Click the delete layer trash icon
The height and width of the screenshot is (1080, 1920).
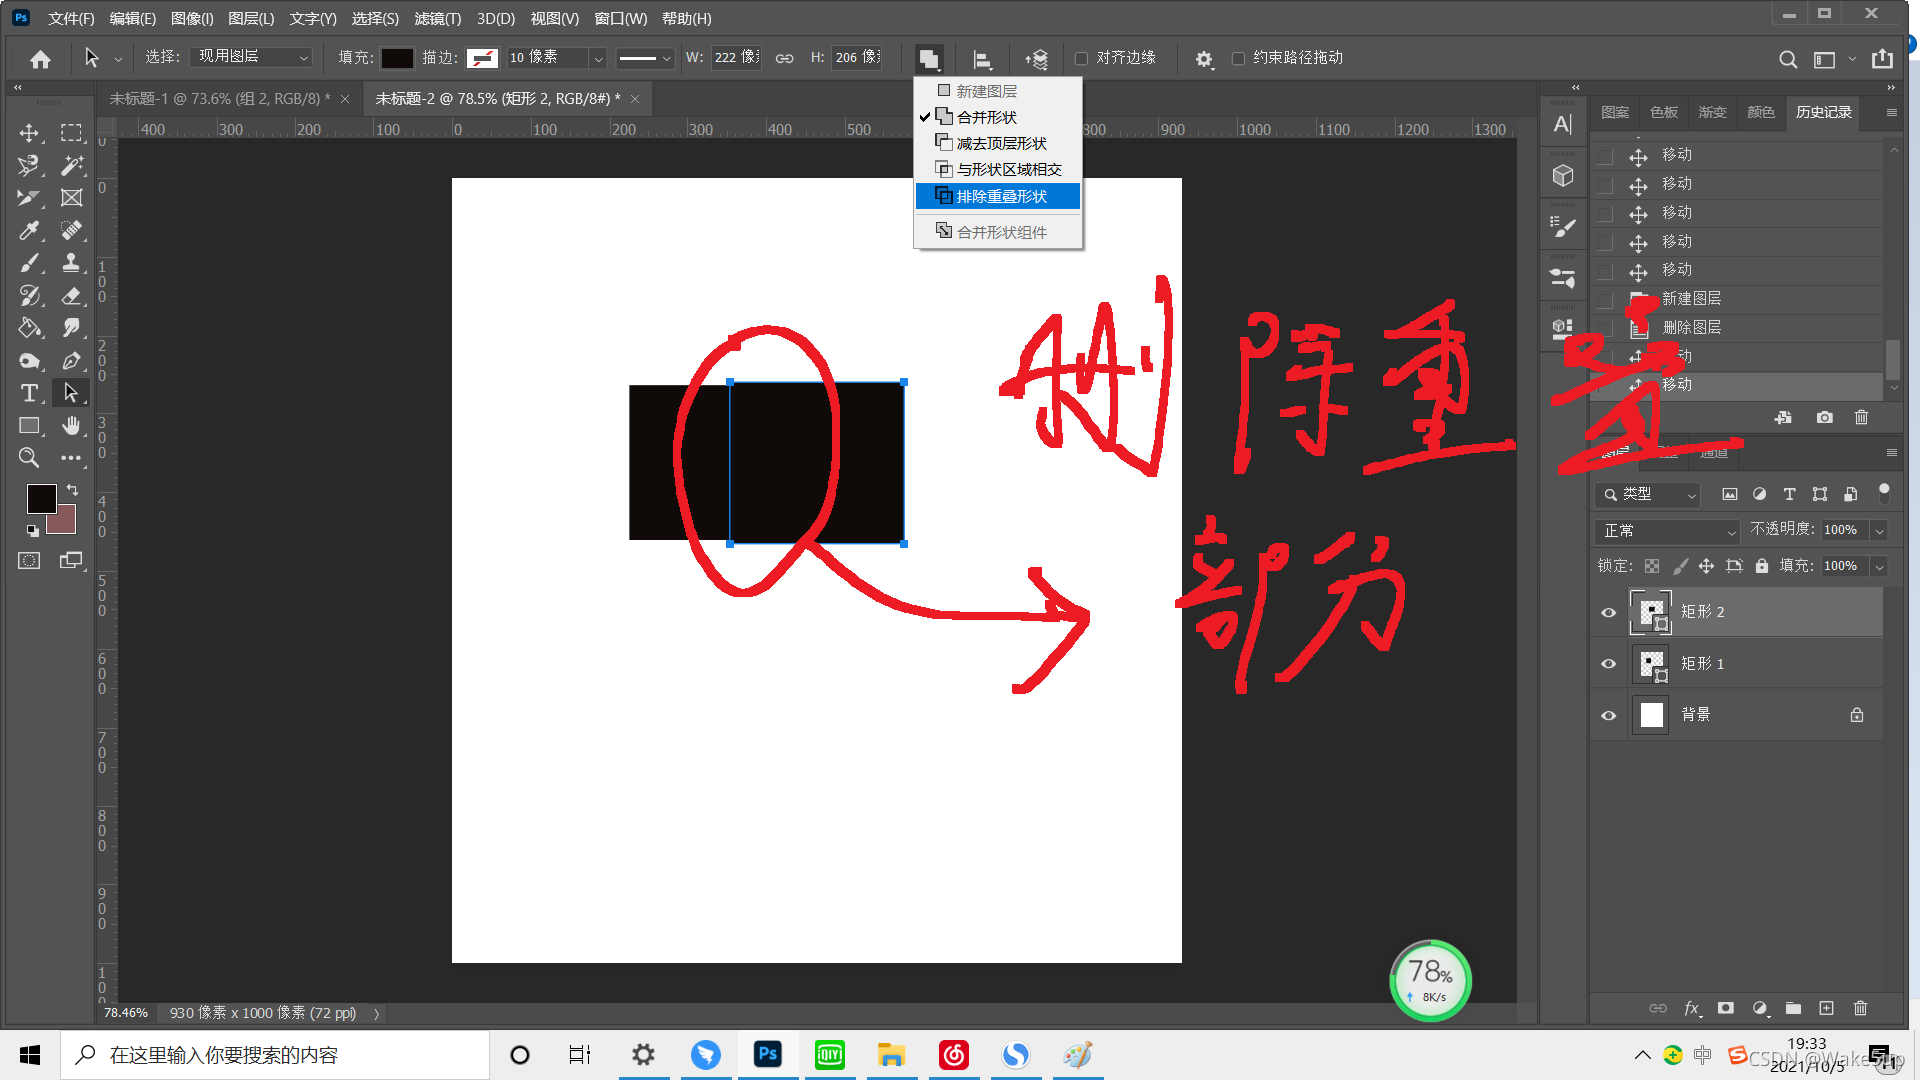[1860, 1008]
